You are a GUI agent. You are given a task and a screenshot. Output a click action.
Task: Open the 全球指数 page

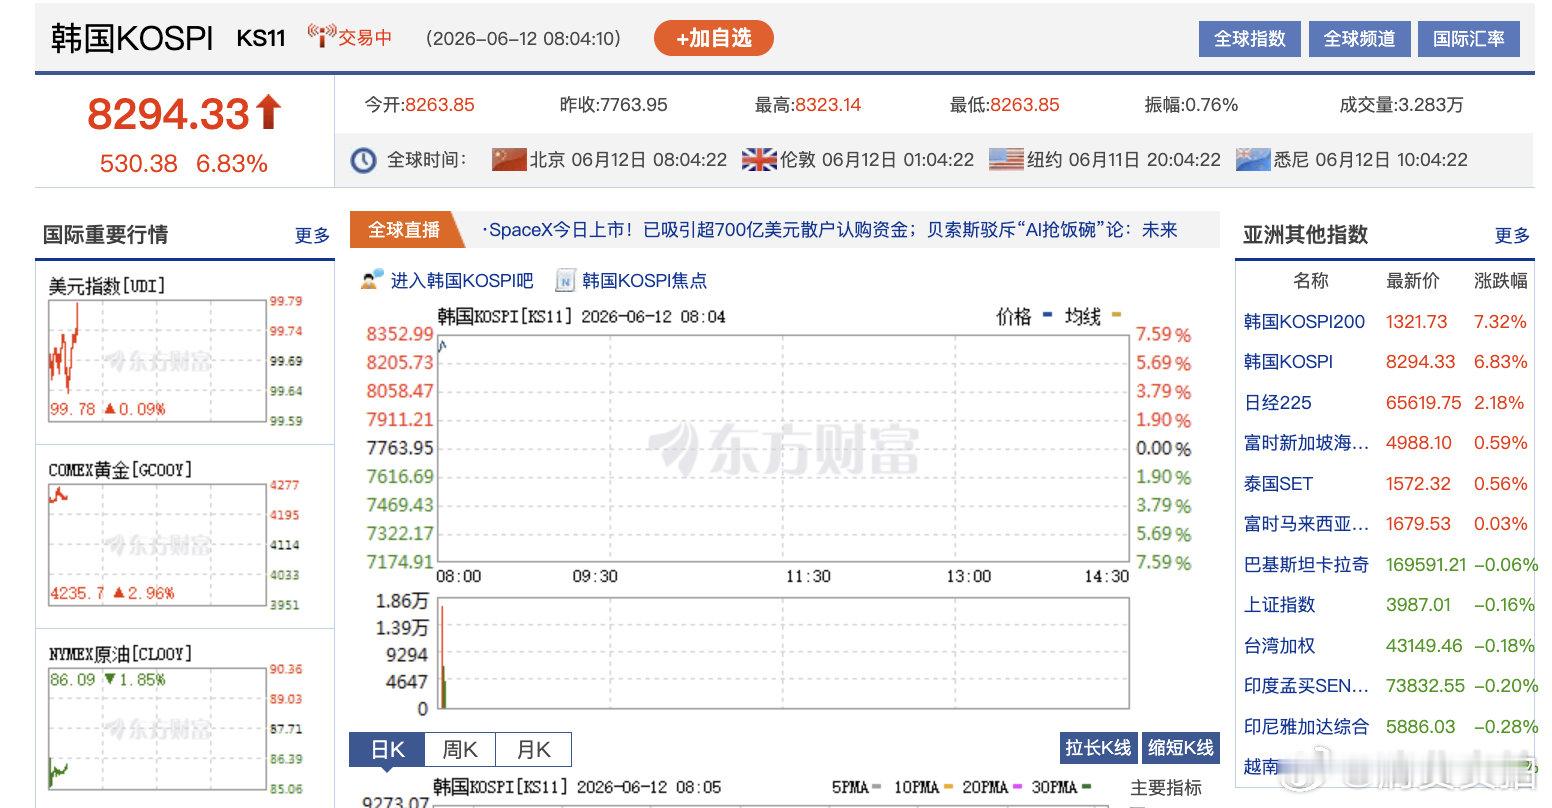[1249, 39]
